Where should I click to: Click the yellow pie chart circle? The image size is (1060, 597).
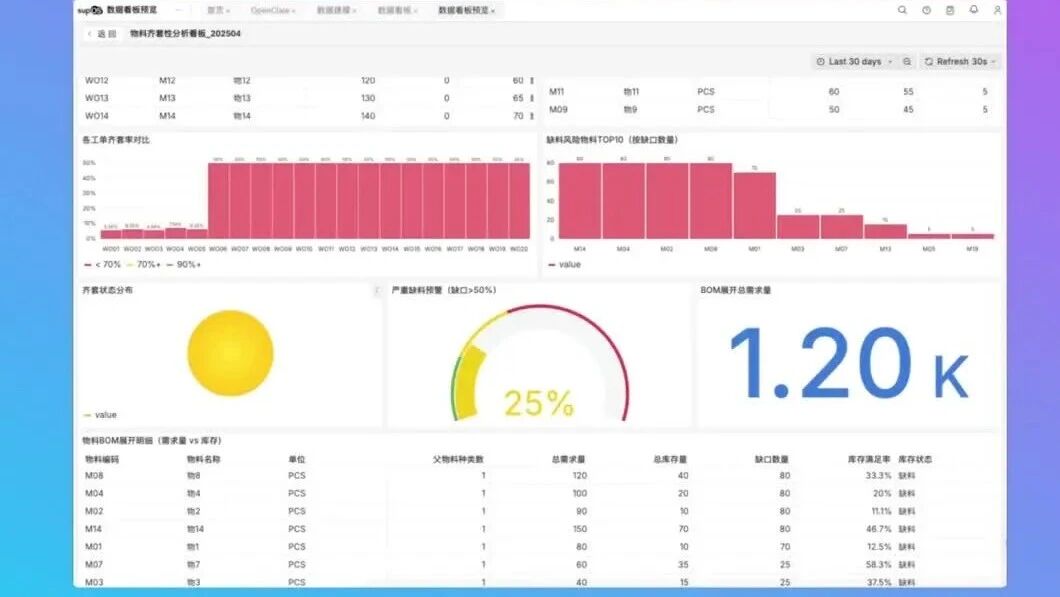click(x=231, y=353)
